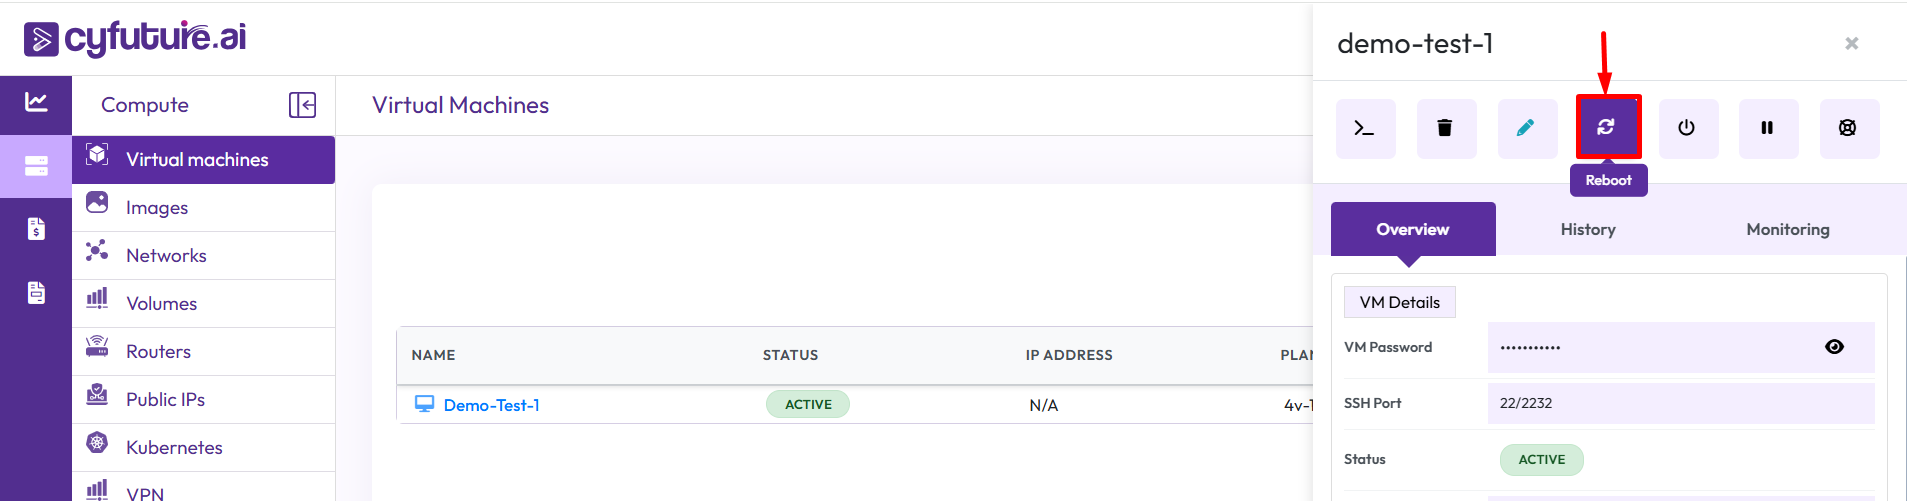
Task: Select the Overview tab
Action: click(1412, 229)
